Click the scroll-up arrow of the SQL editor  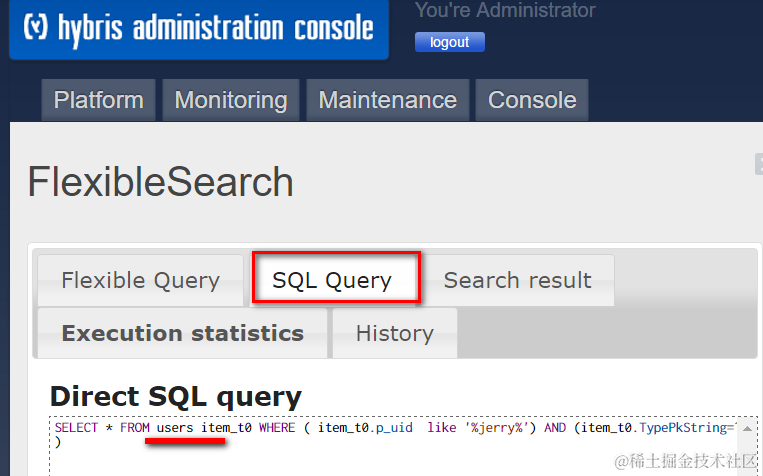pyautogui.click(x=747, y=429)
